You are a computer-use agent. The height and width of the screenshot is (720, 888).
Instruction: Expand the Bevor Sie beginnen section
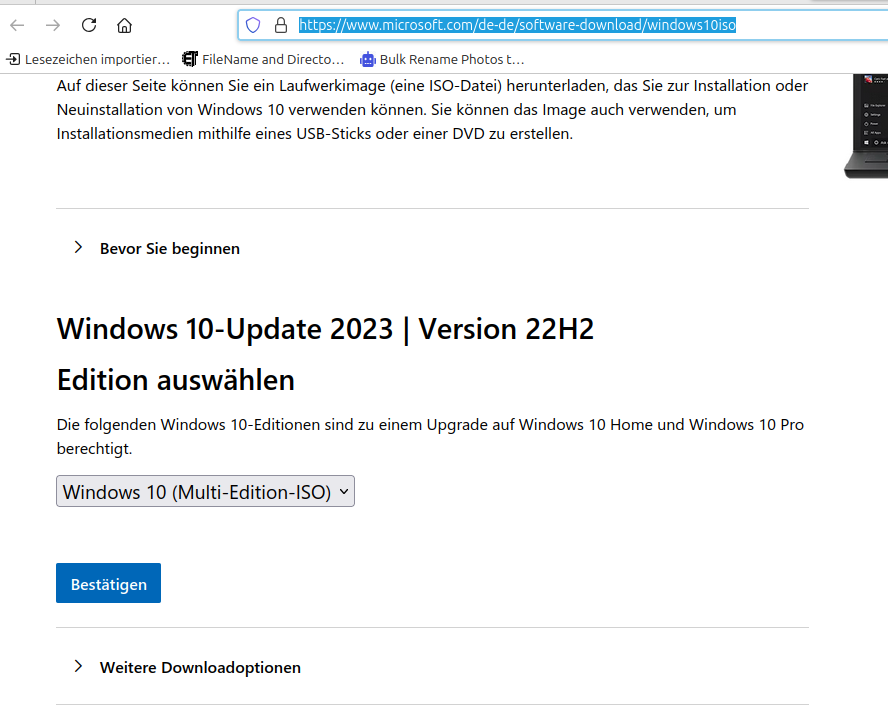click(x=169, y=248)
